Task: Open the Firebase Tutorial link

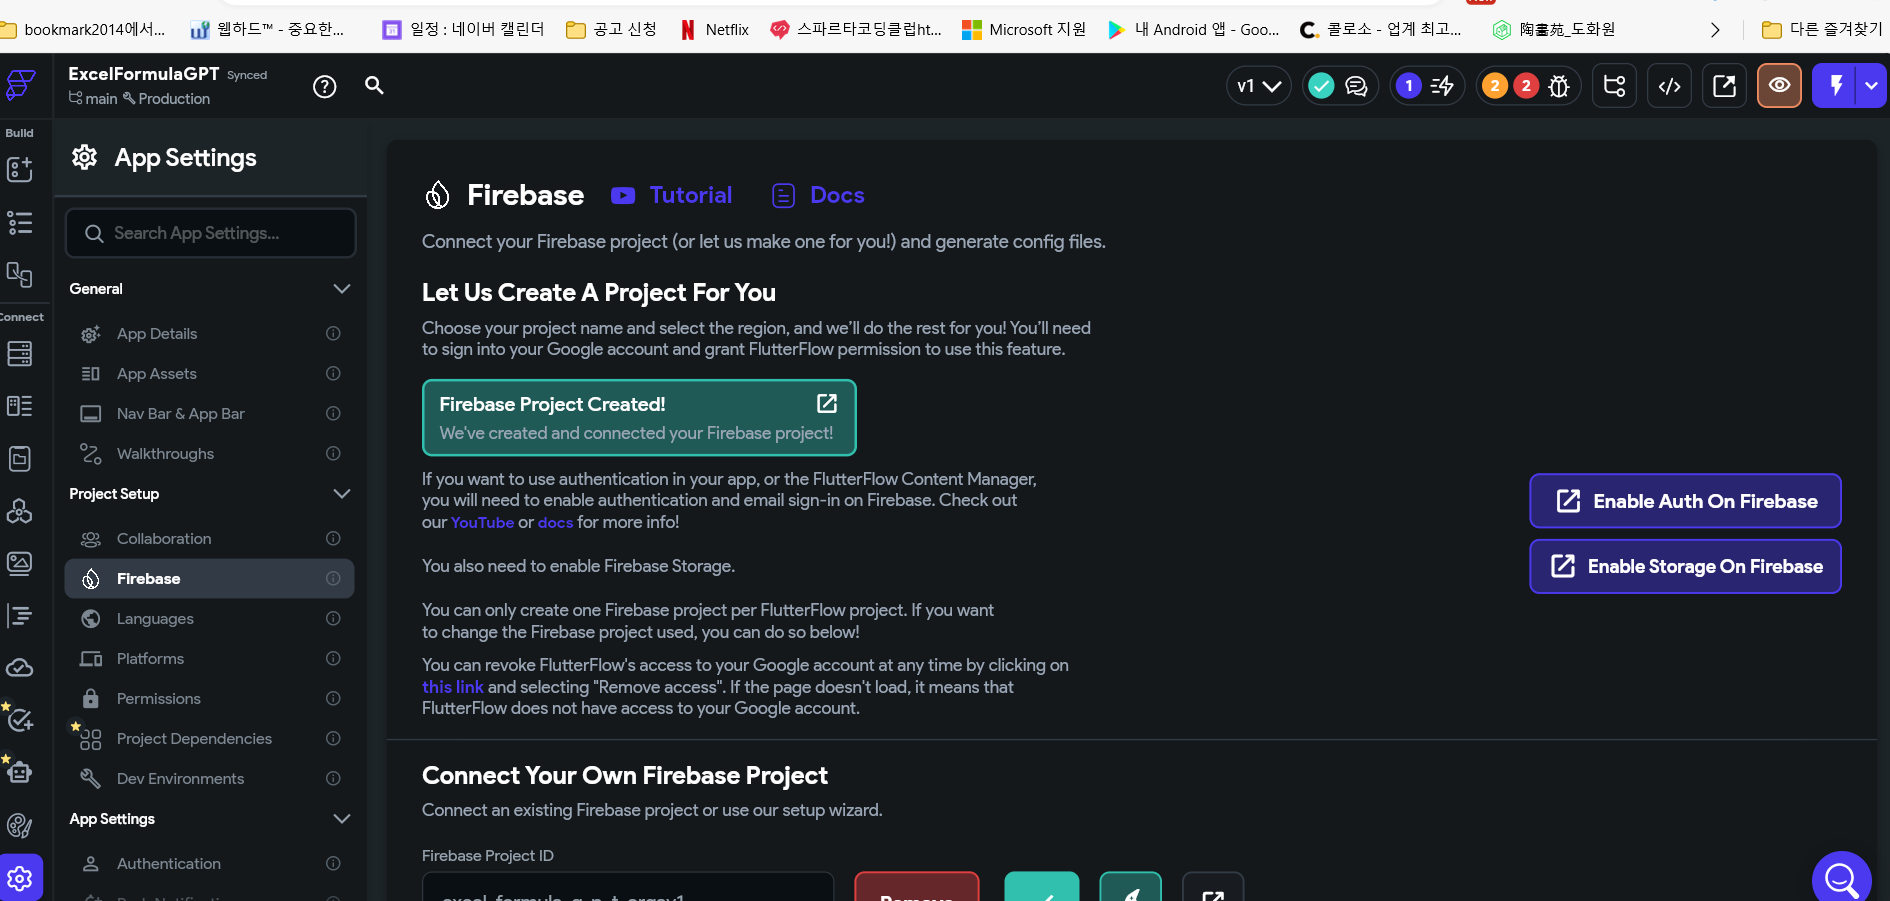Action: [x=672, y=196]
